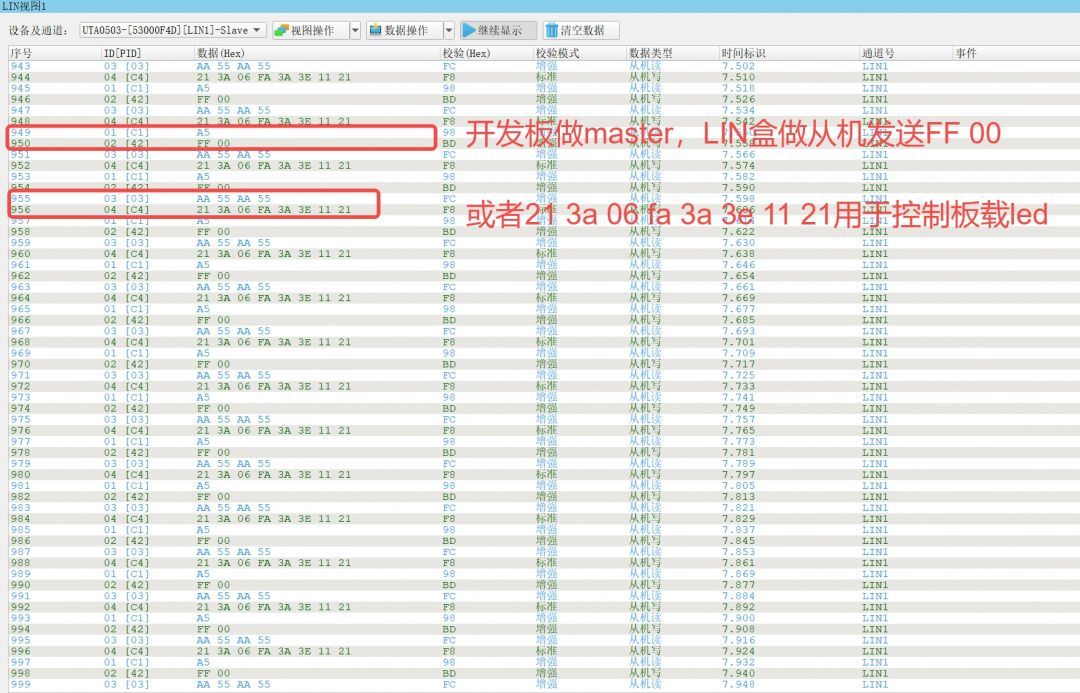Open the 设备及通道 device dropdown
This screenshot has height=693, width=1080.
pos(256,29)
